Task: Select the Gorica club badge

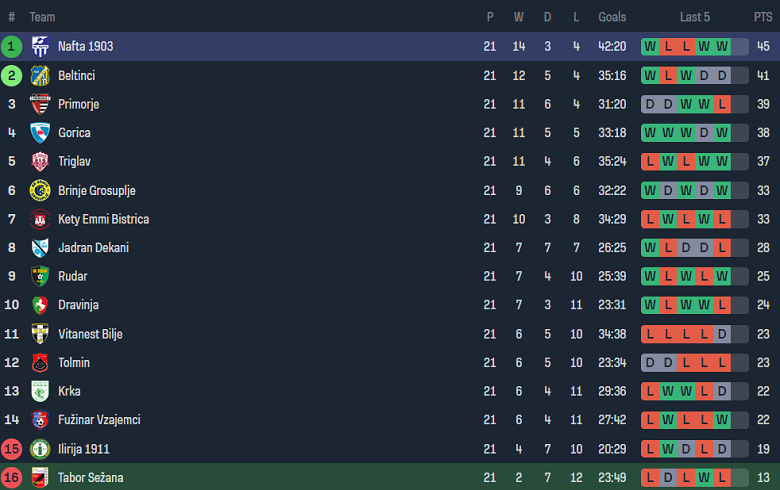Action: [40, 133]
